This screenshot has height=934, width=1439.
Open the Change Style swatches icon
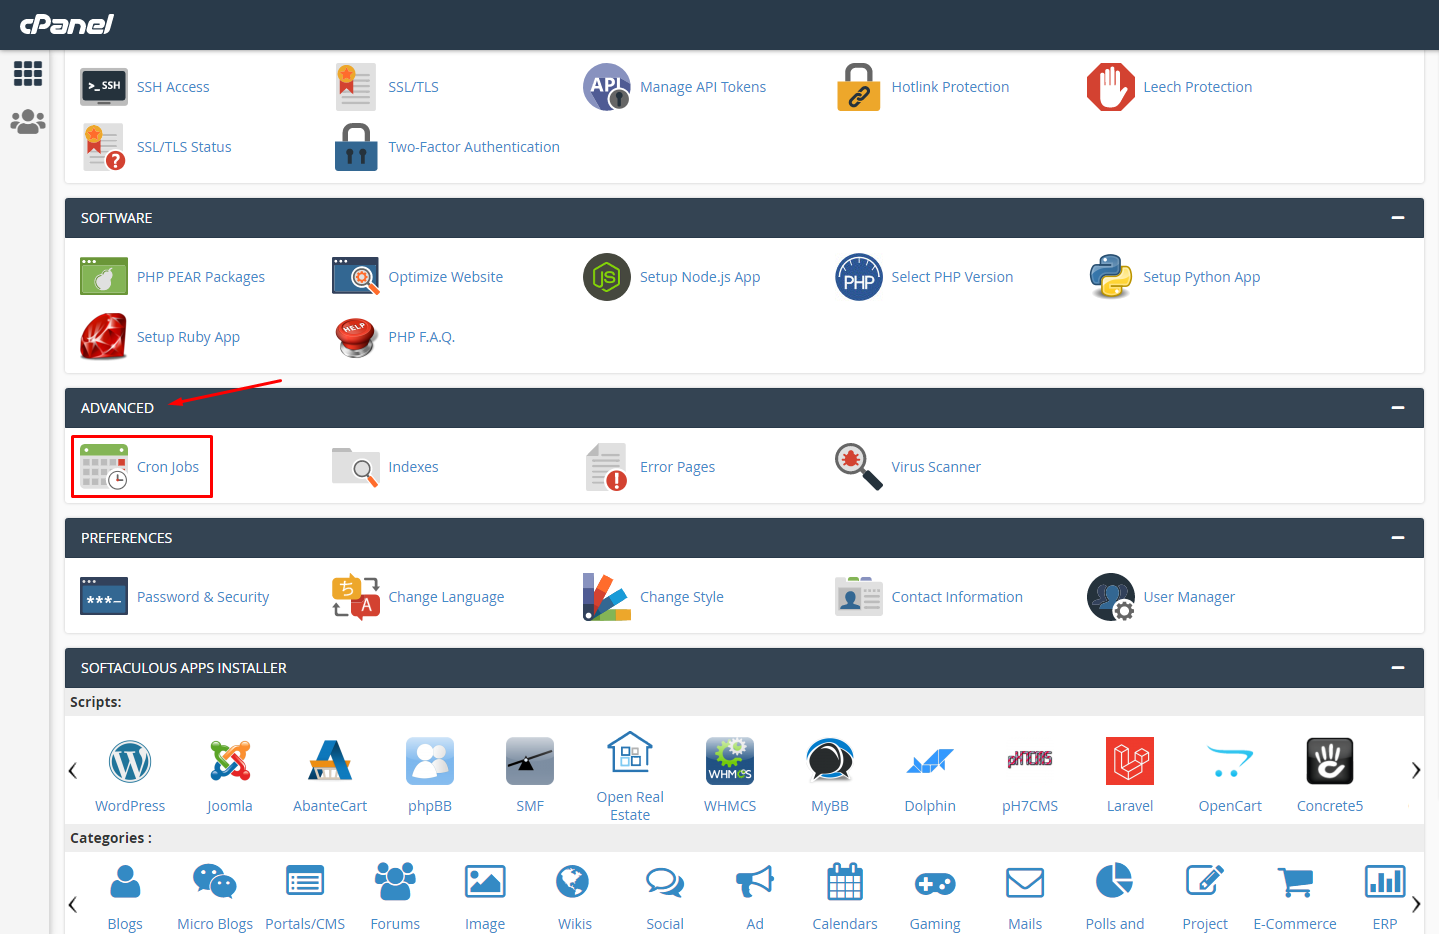point(607,597)
